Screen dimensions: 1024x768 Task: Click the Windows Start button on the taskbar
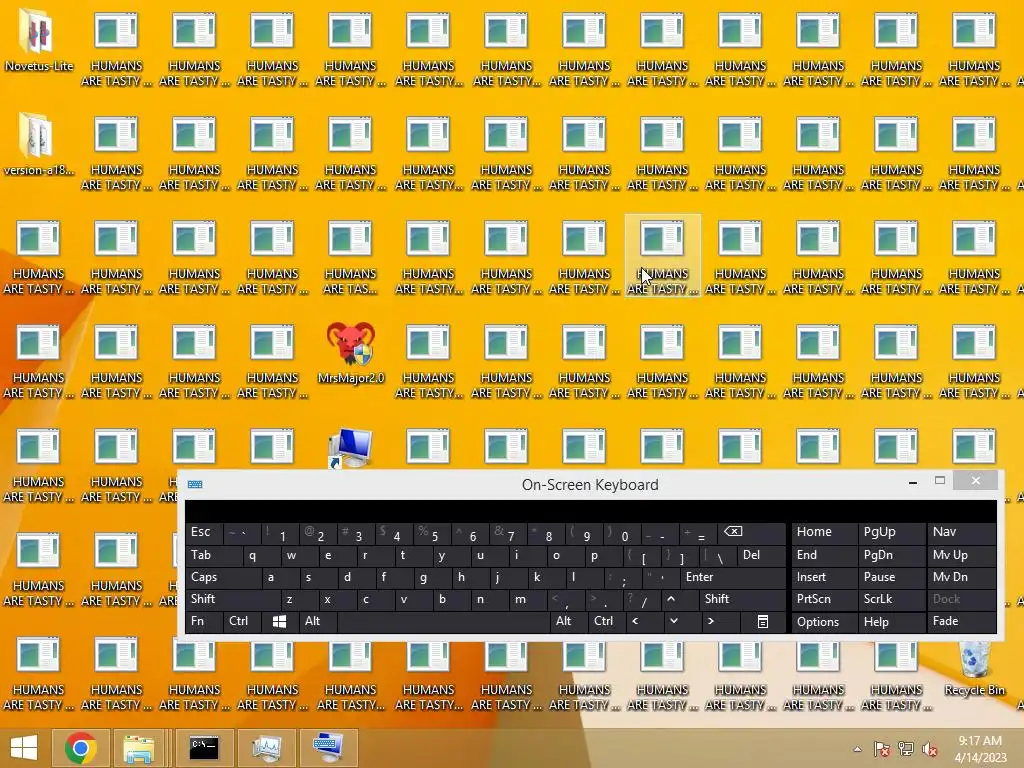coord(24,748)
